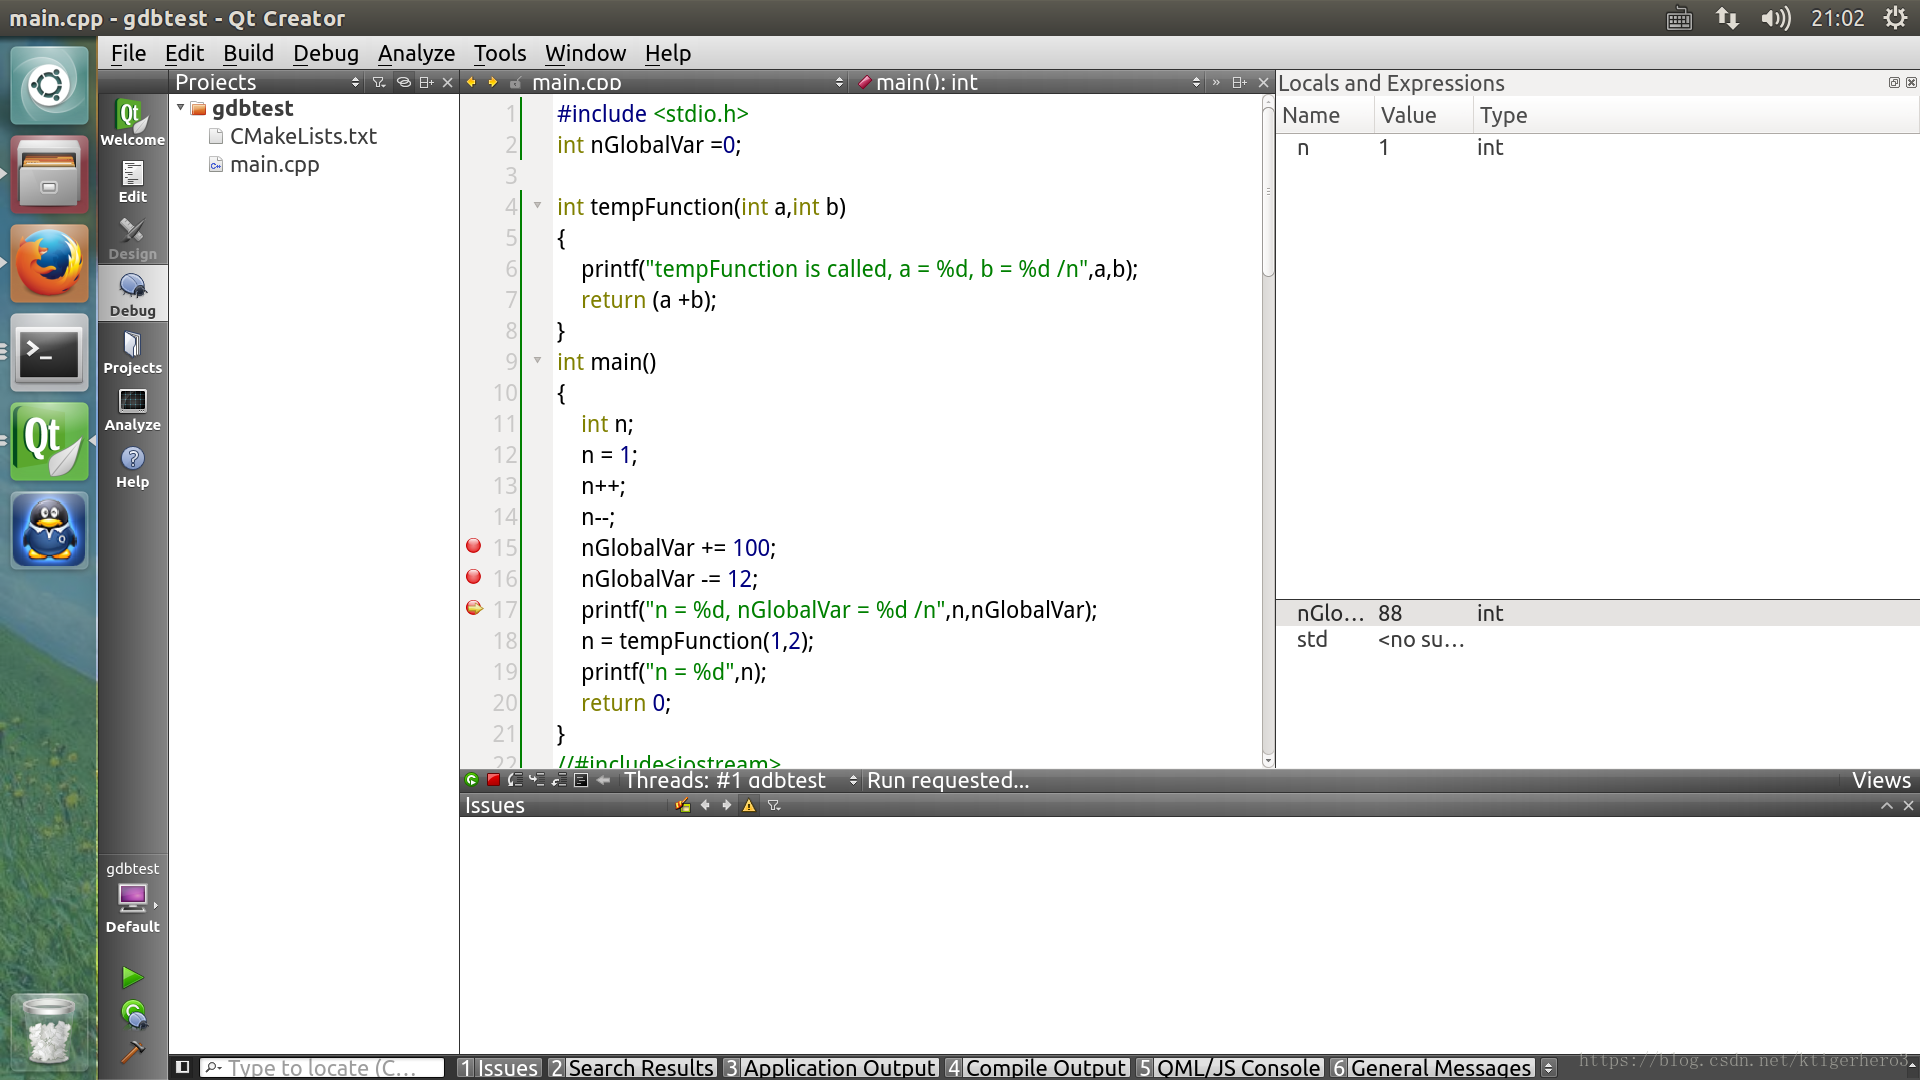
Task: Toggle the warnings filter in the Issues pane
Action: (x=749, y=806)
